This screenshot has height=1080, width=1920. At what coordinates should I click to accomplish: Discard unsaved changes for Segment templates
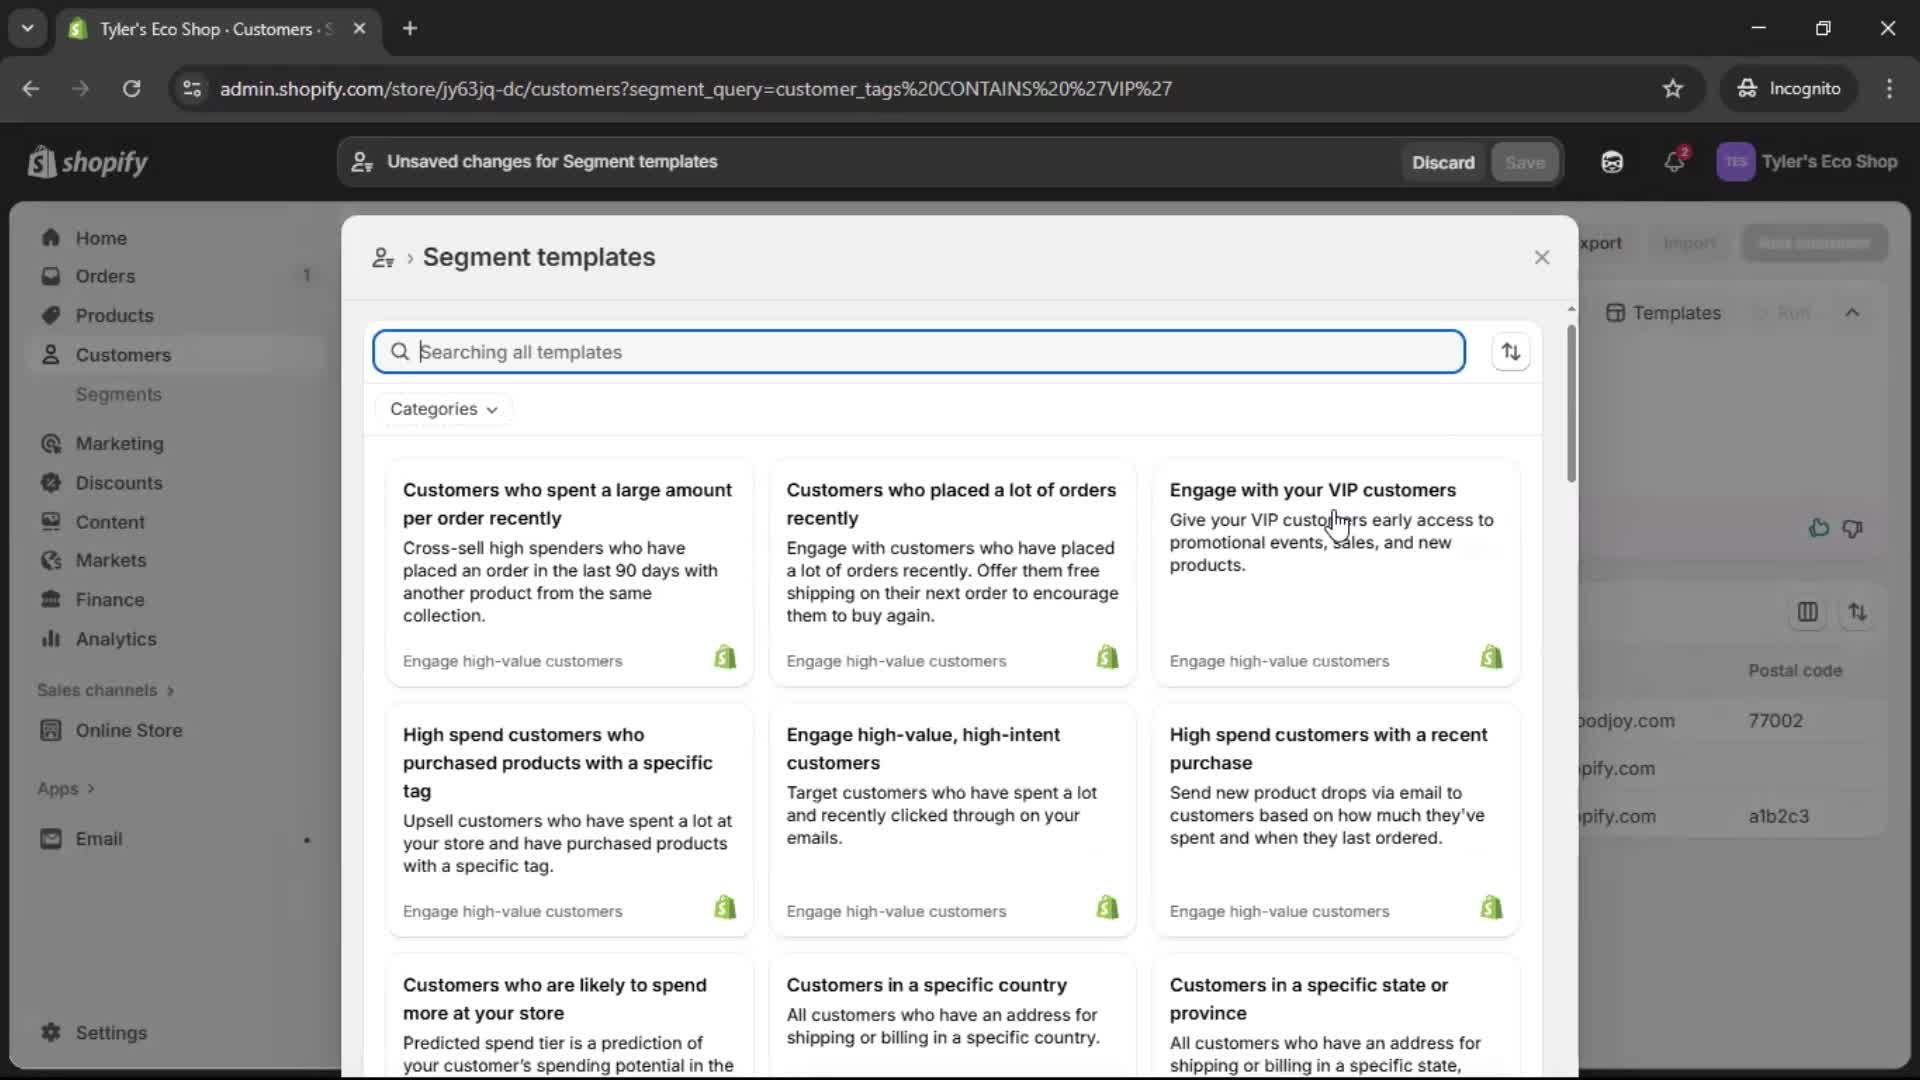(x=1443, y=161)
